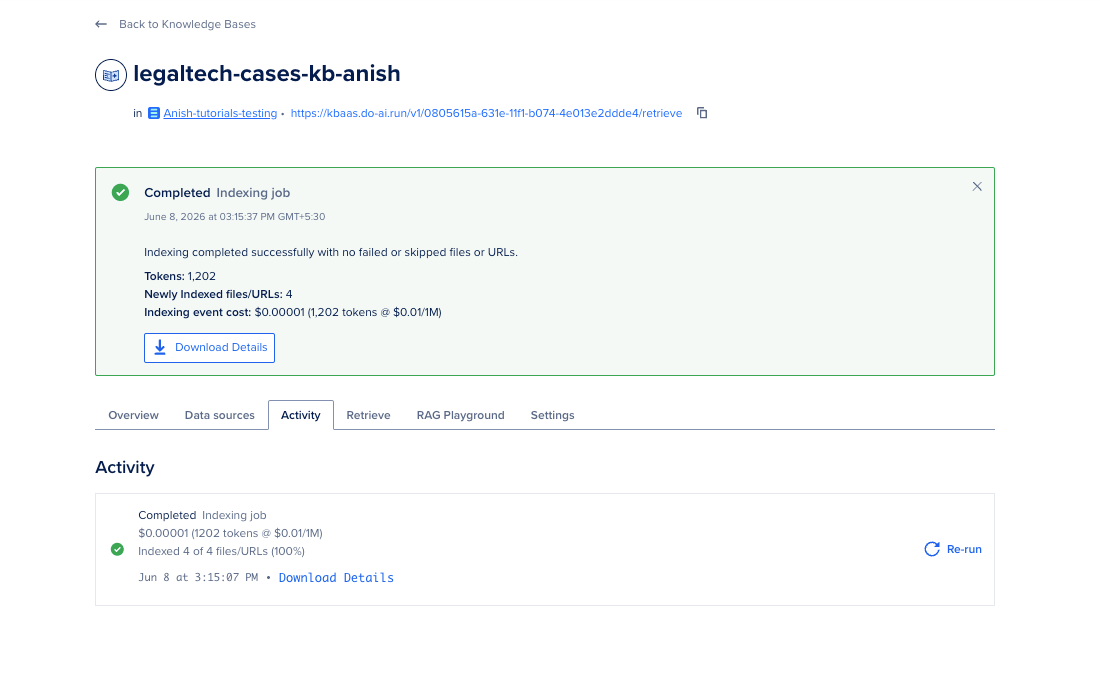
Task: Click Back to Knowledge Bases link
Action: (x=187, y=25)
